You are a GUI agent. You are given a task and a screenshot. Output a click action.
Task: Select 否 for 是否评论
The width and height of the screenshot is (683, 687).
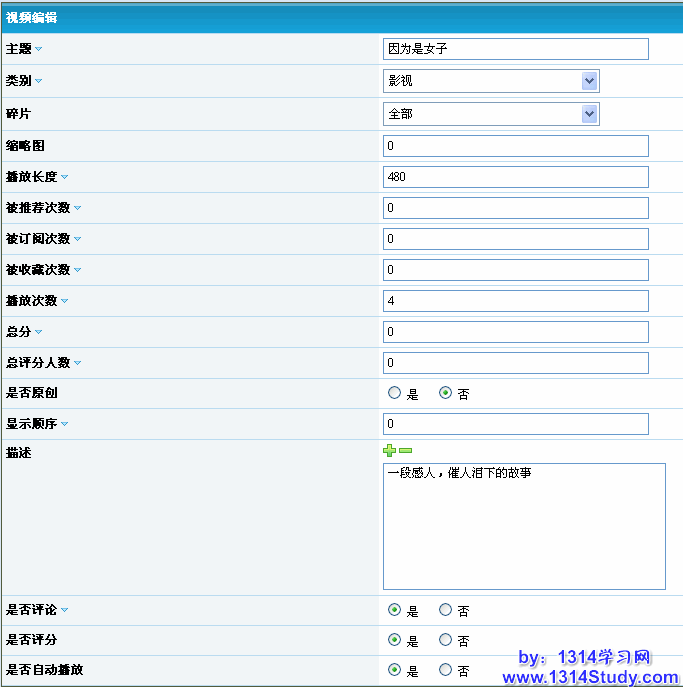pyautogui.click(x=446, y=609)
